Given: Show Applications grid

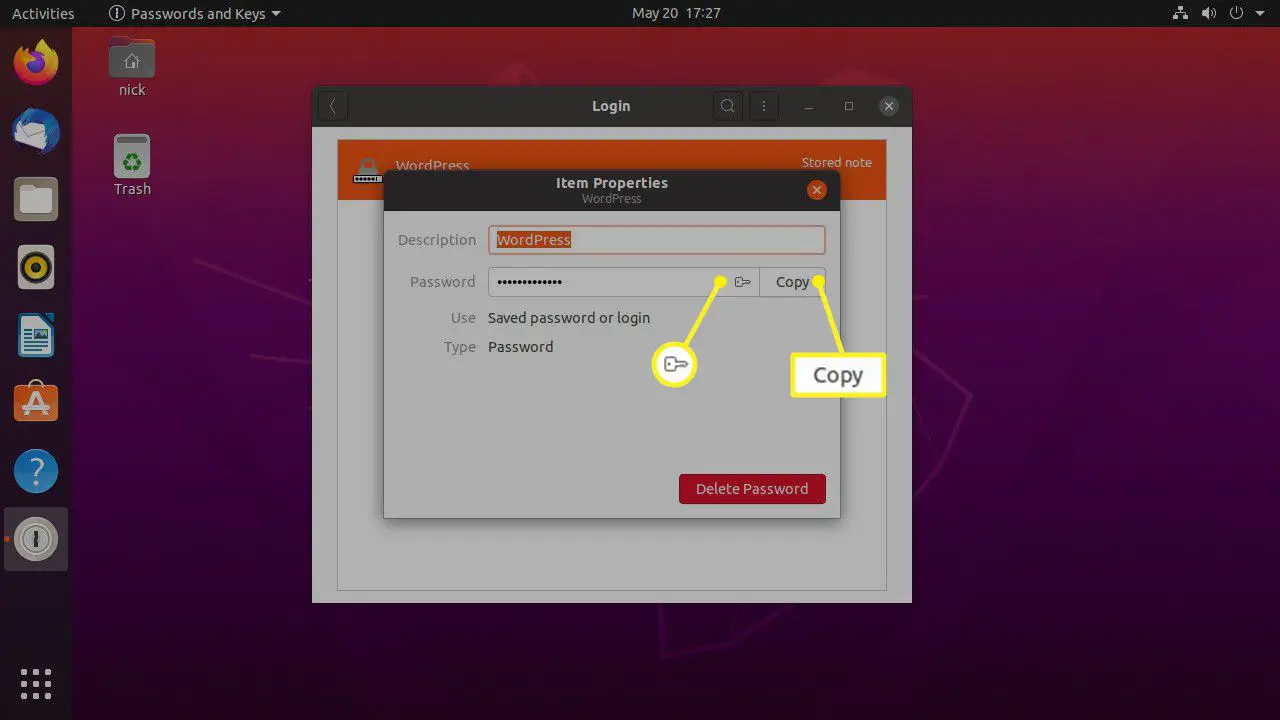Looking at the screenshot, I should click(36, 683).
